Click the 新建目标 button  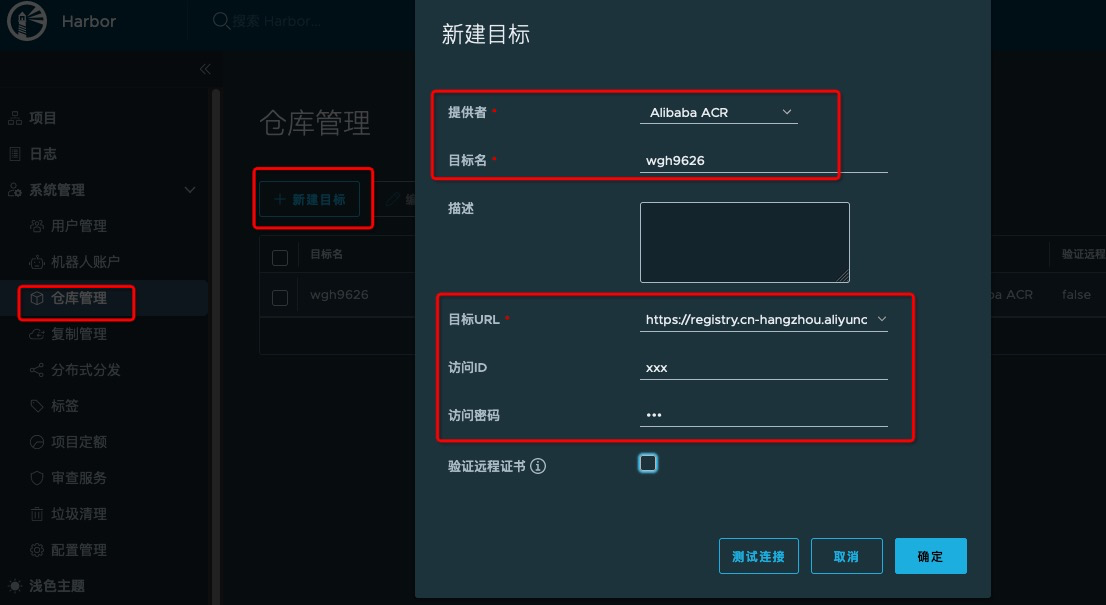[x=310, y=200]
